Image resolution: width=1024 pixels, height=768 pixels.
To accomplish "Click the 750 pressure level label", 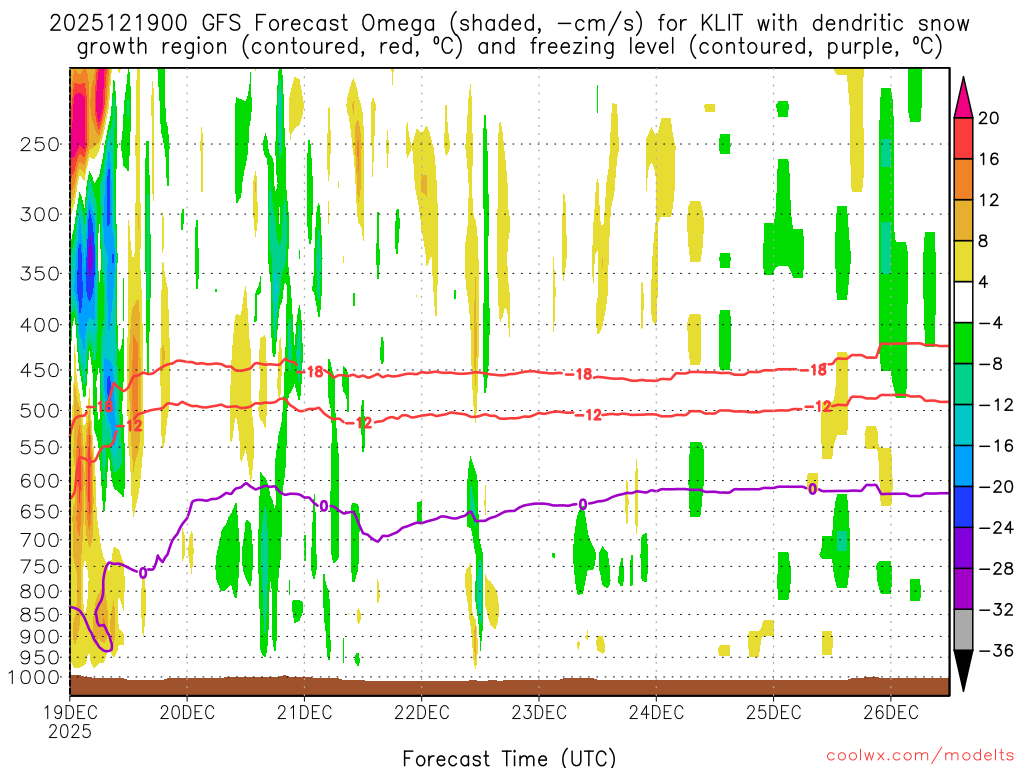I will pyautogui.click(x=40, y=567).
